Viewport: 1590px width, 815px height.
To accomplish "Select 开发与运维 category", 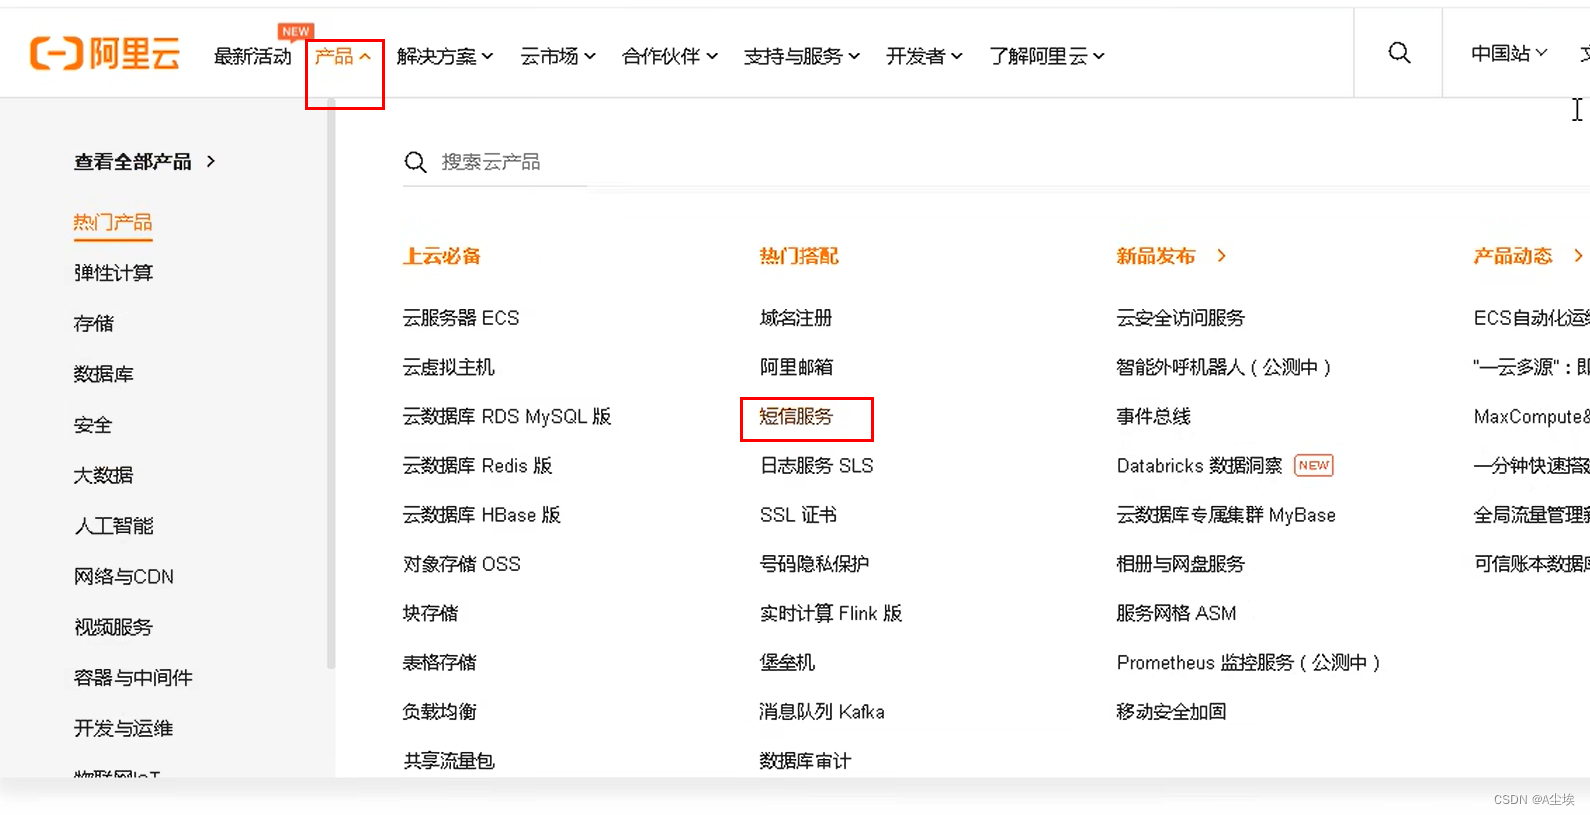I will (x=123, y=728).
